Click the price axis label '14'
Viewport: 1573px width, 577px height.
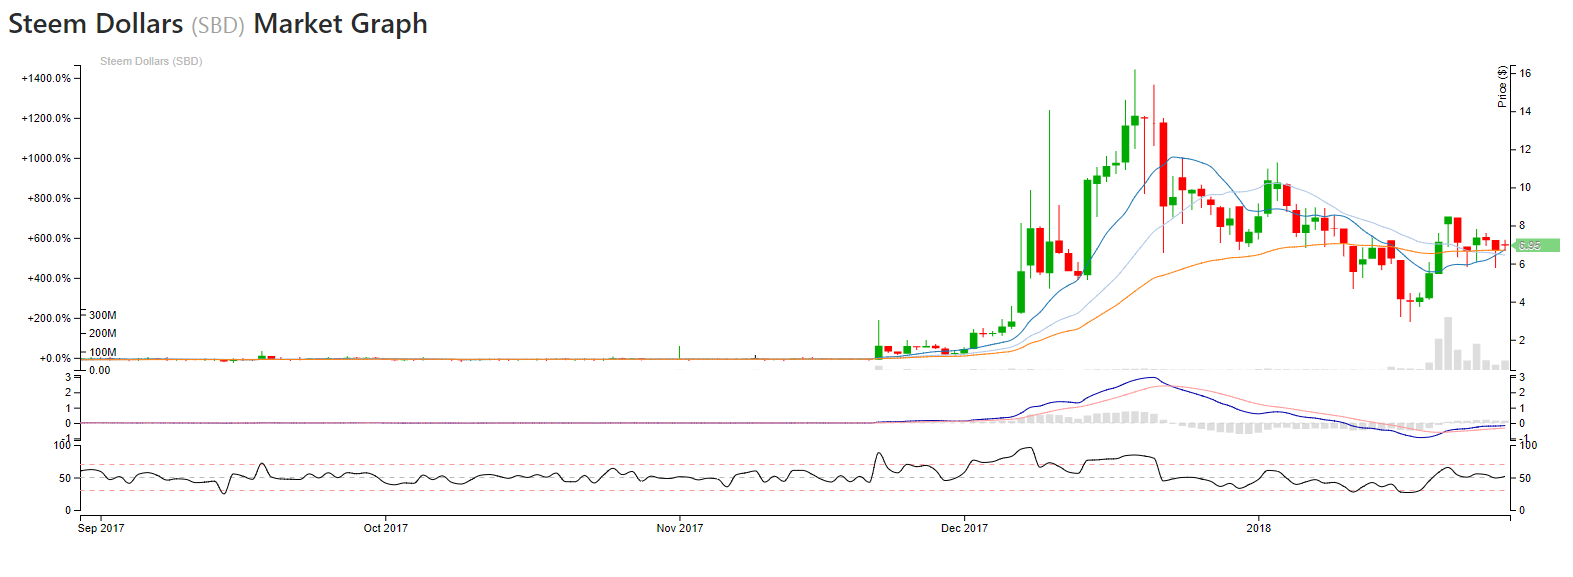pos(1525,111)
